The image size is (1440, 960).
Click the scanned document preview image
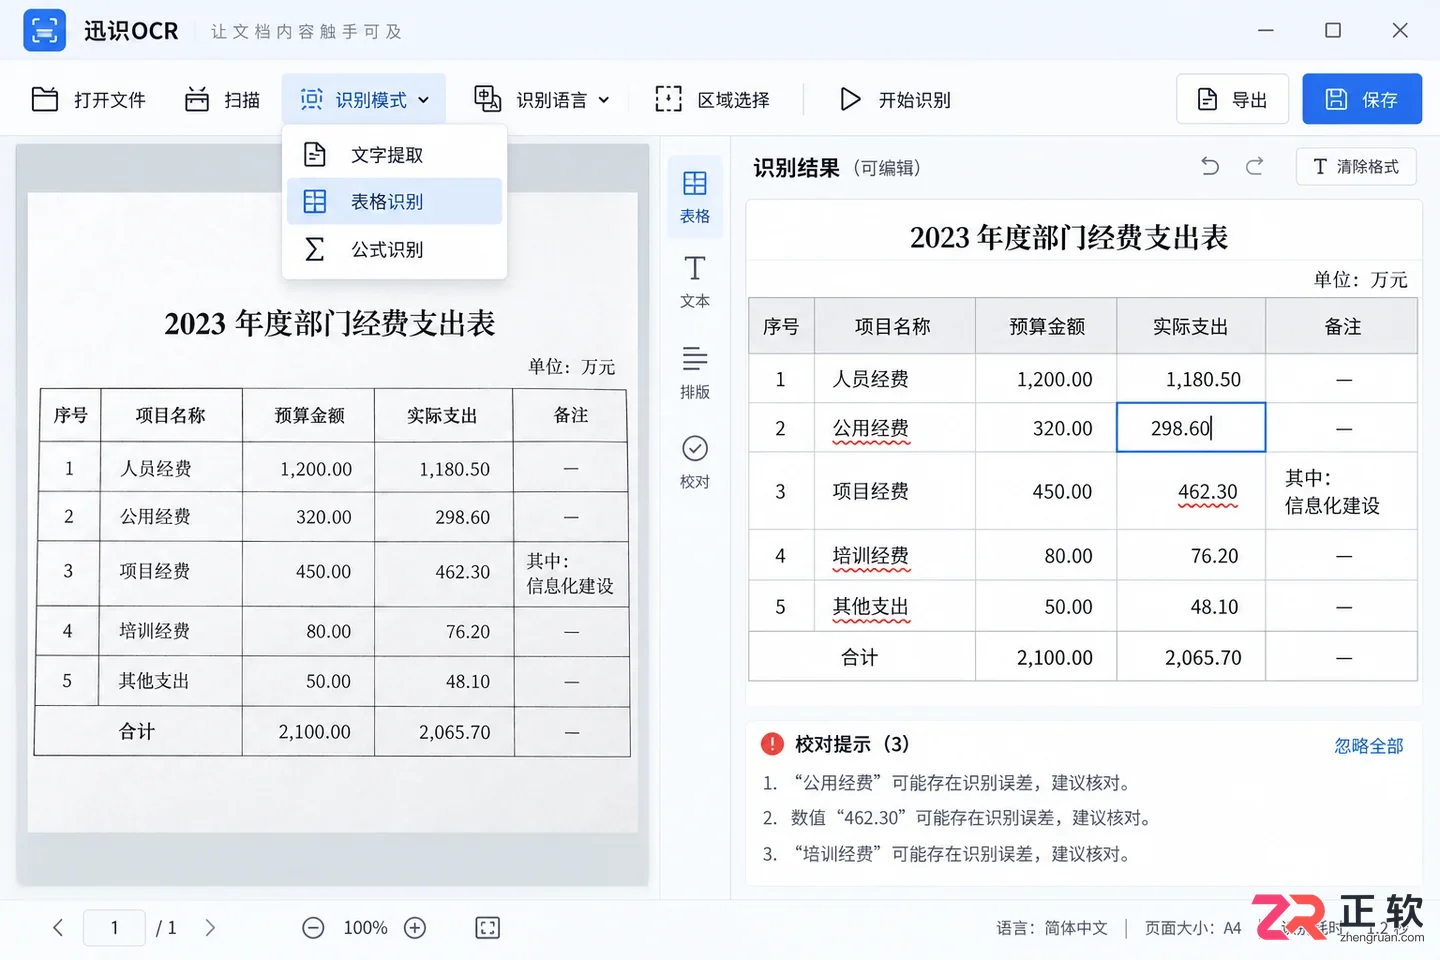pyautogui.click(x=333, y=512)
